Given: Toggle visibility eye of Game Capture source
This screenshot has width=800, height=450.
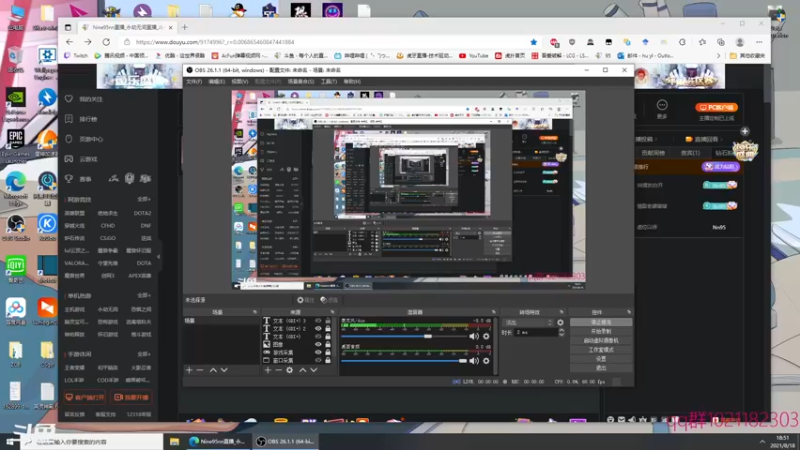Looking at the screenshot, I should pyautogui.click(x=318, y=352).
